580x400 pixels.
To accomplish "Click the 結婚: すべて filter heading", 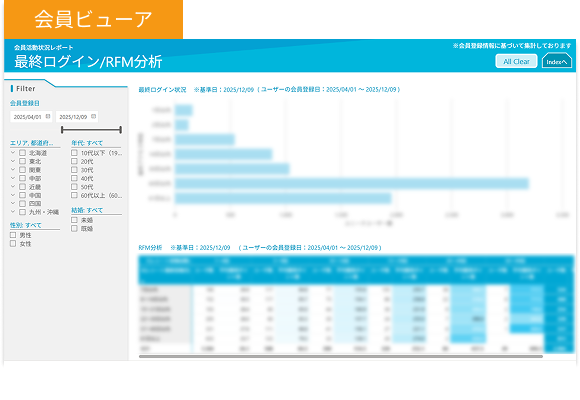I will tap(87, 210).
